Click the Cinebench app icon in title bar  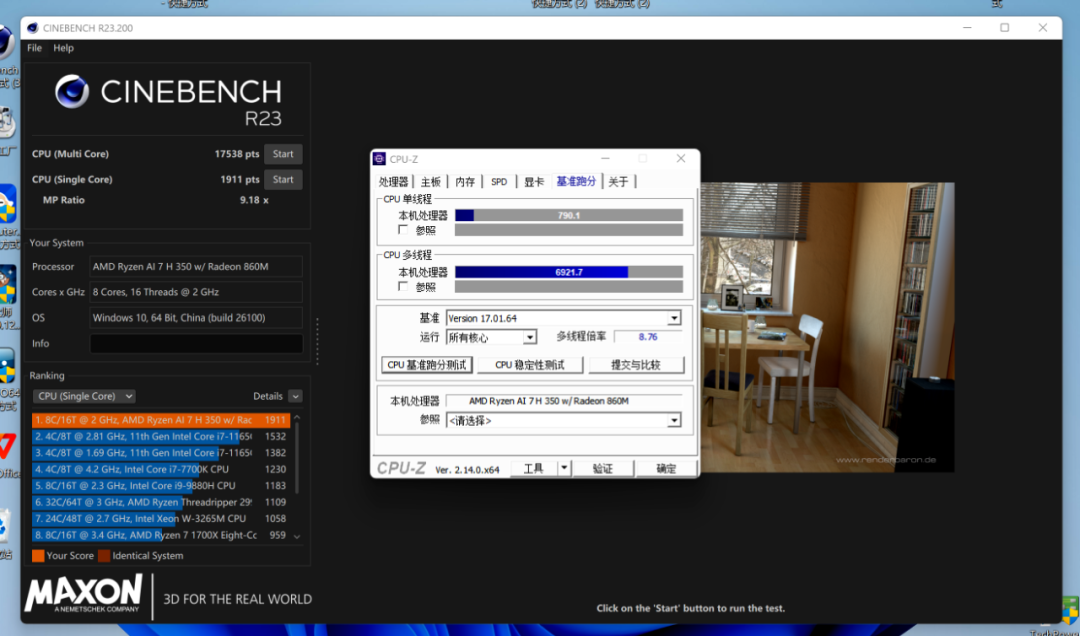click(32, 28)
